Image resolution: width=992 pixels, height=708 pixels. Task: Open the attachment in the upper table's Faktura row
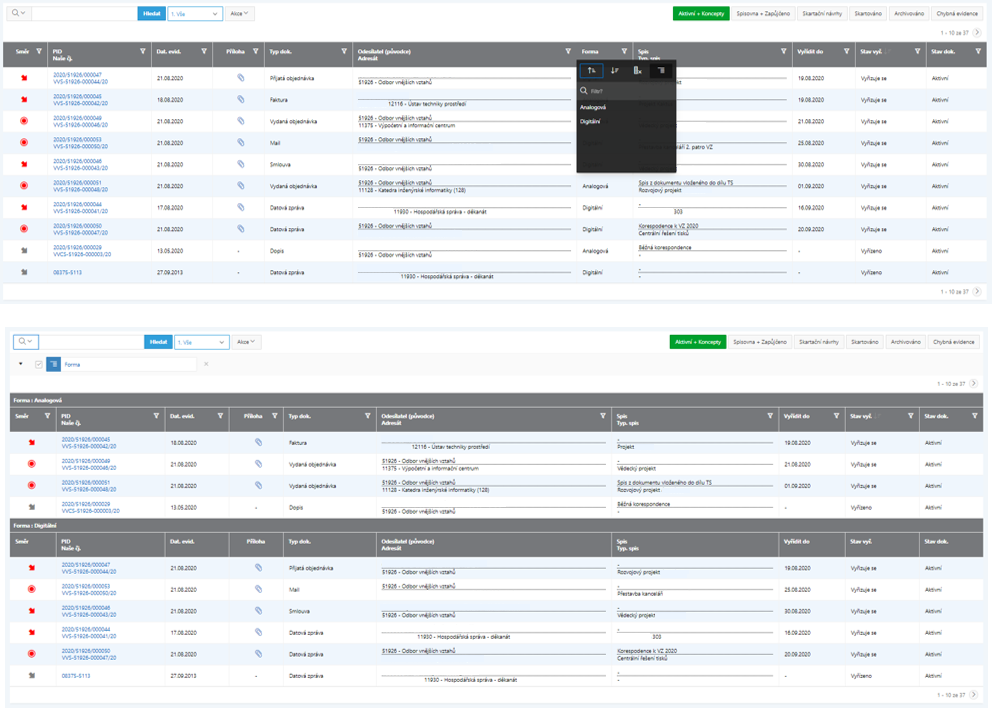[x=240, y=99]
